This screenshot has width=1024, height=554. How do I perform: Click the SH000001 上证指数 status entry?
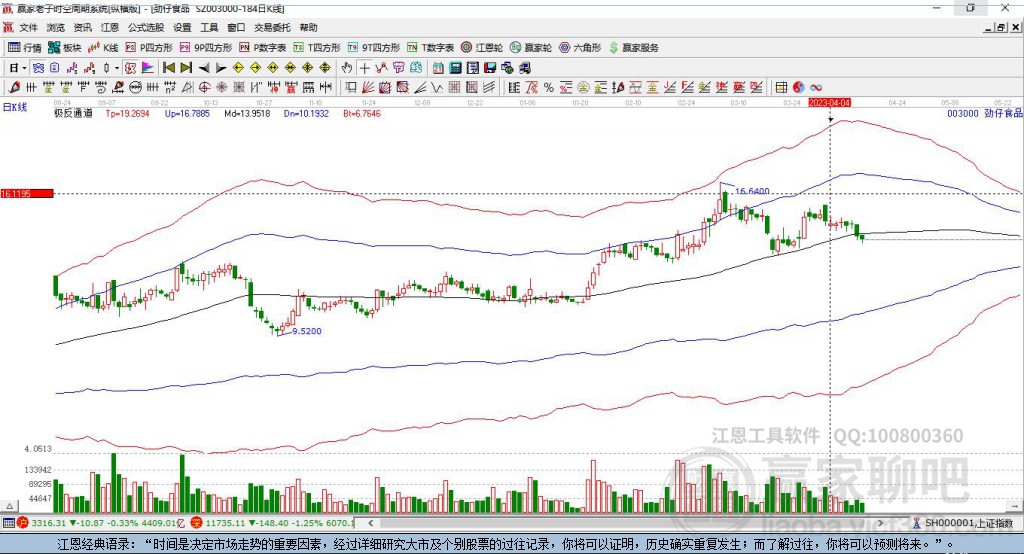pyautogui.click(x=963, y=523)
